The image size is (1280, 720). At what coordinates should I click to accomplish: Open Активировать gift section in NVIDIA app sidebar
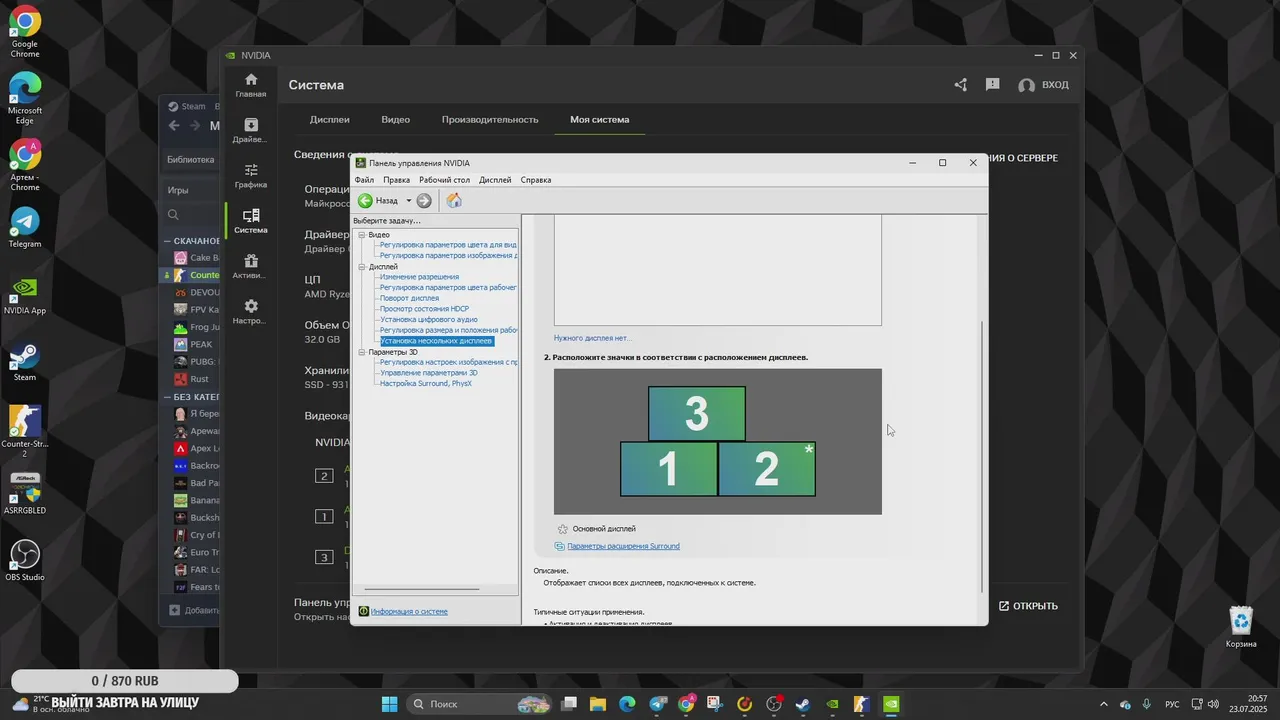click(x=251, y=267)
